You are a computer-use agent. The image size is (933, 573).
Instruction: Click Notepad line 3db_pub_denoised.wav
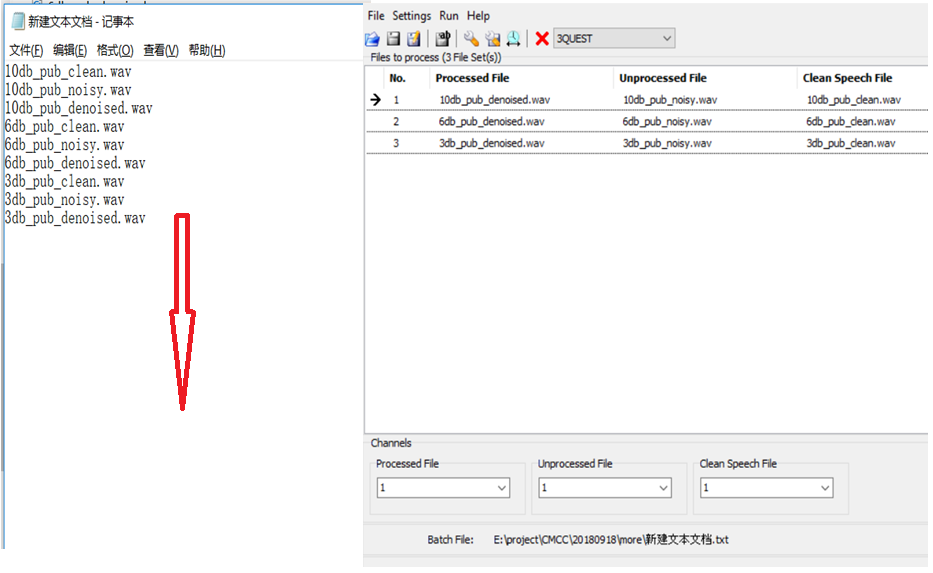(75, 218)
